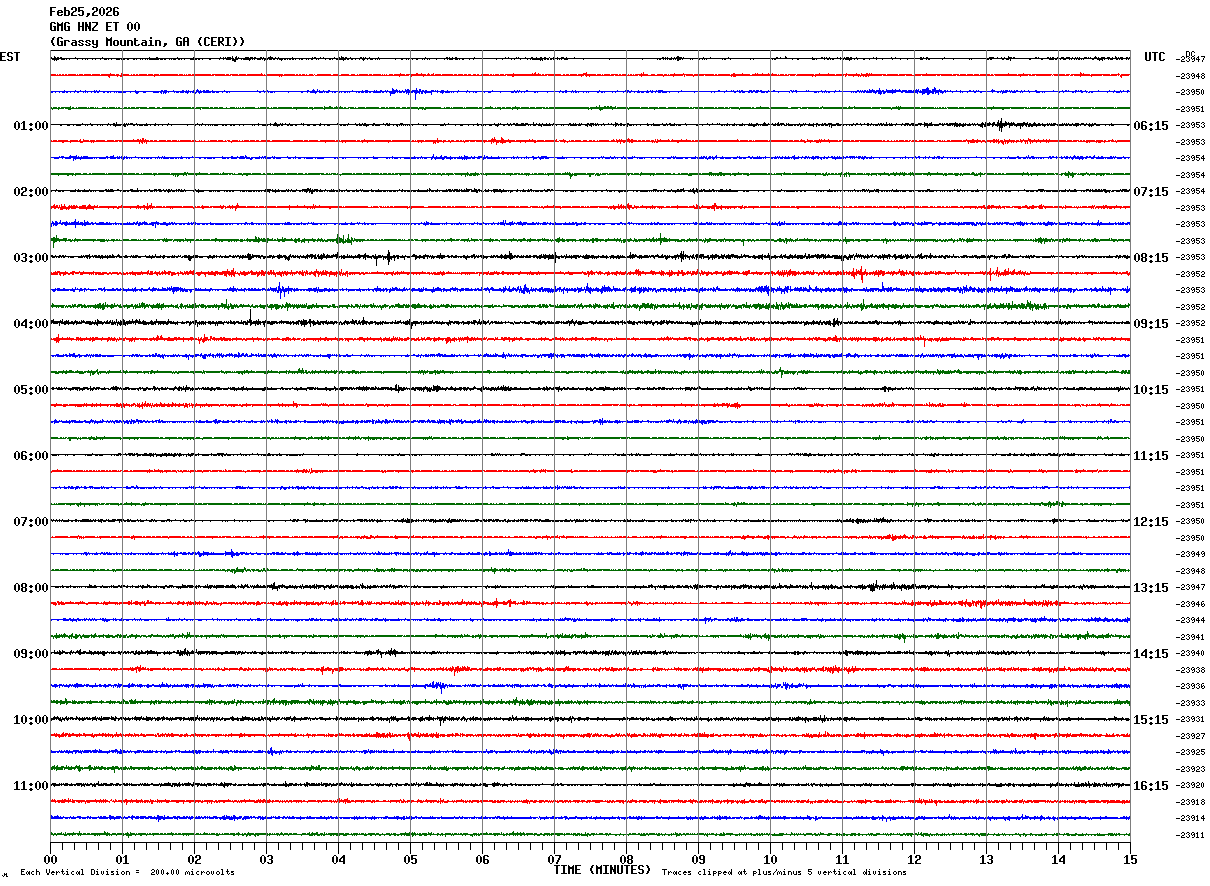This screenshot has width=1210, height=886.
Task: Select the 10:00 EST time label
Action: coord(31,720)
